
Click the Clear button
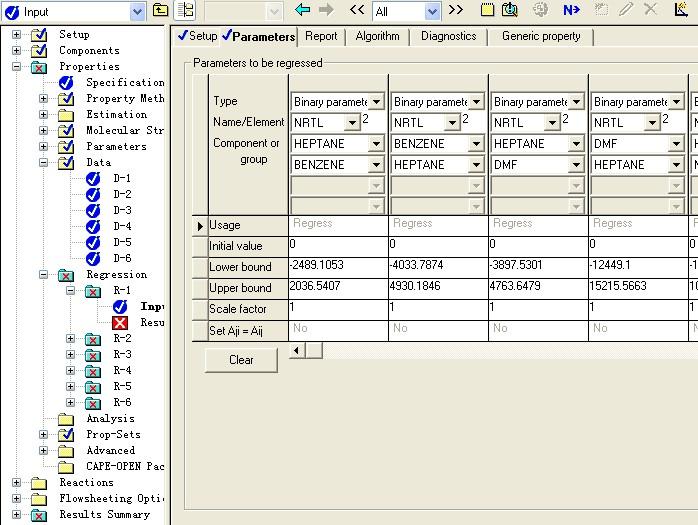click(x=241, y=360)
